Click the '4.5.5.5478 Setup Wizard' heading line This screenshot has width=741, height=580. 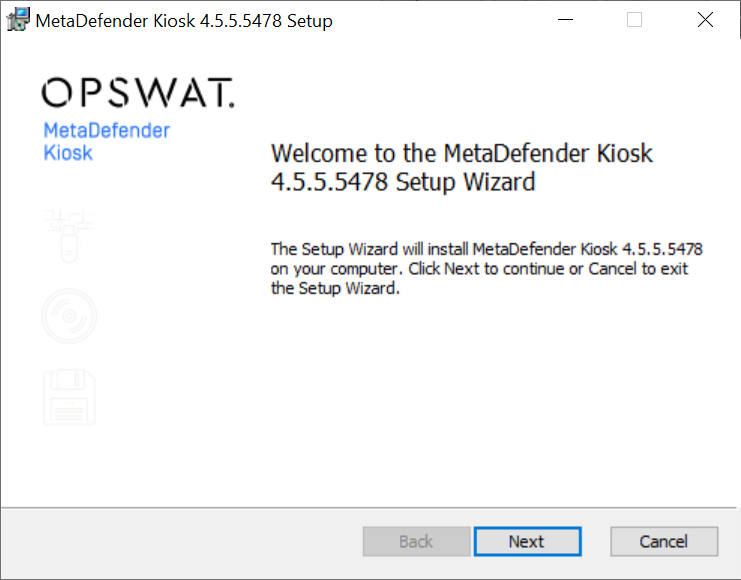tap(403, 182)
